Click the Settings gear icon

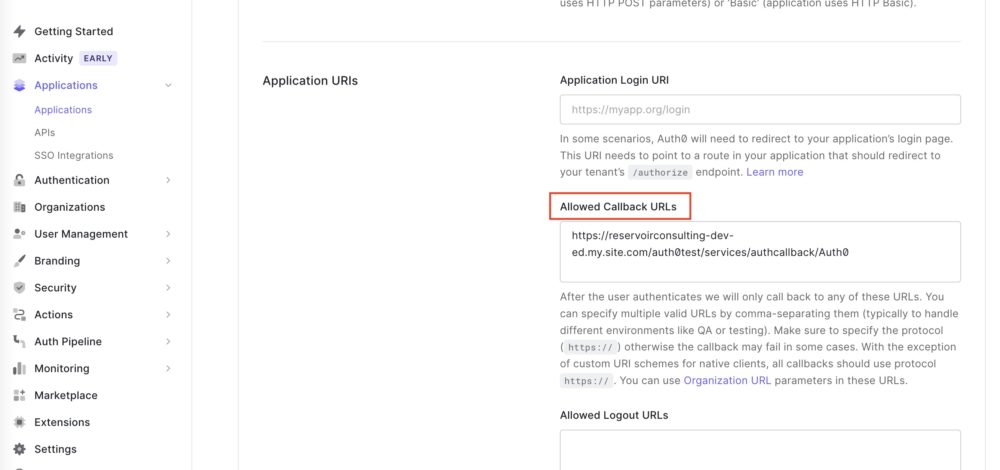(x=19, y=449)
